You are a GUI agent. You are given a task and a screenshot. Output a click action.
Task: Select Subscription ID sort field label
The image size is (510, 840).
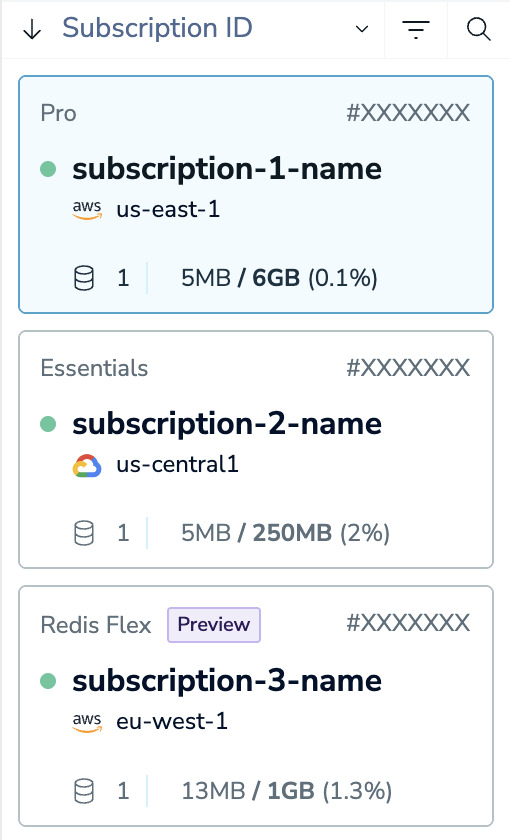tap(157, 28)
